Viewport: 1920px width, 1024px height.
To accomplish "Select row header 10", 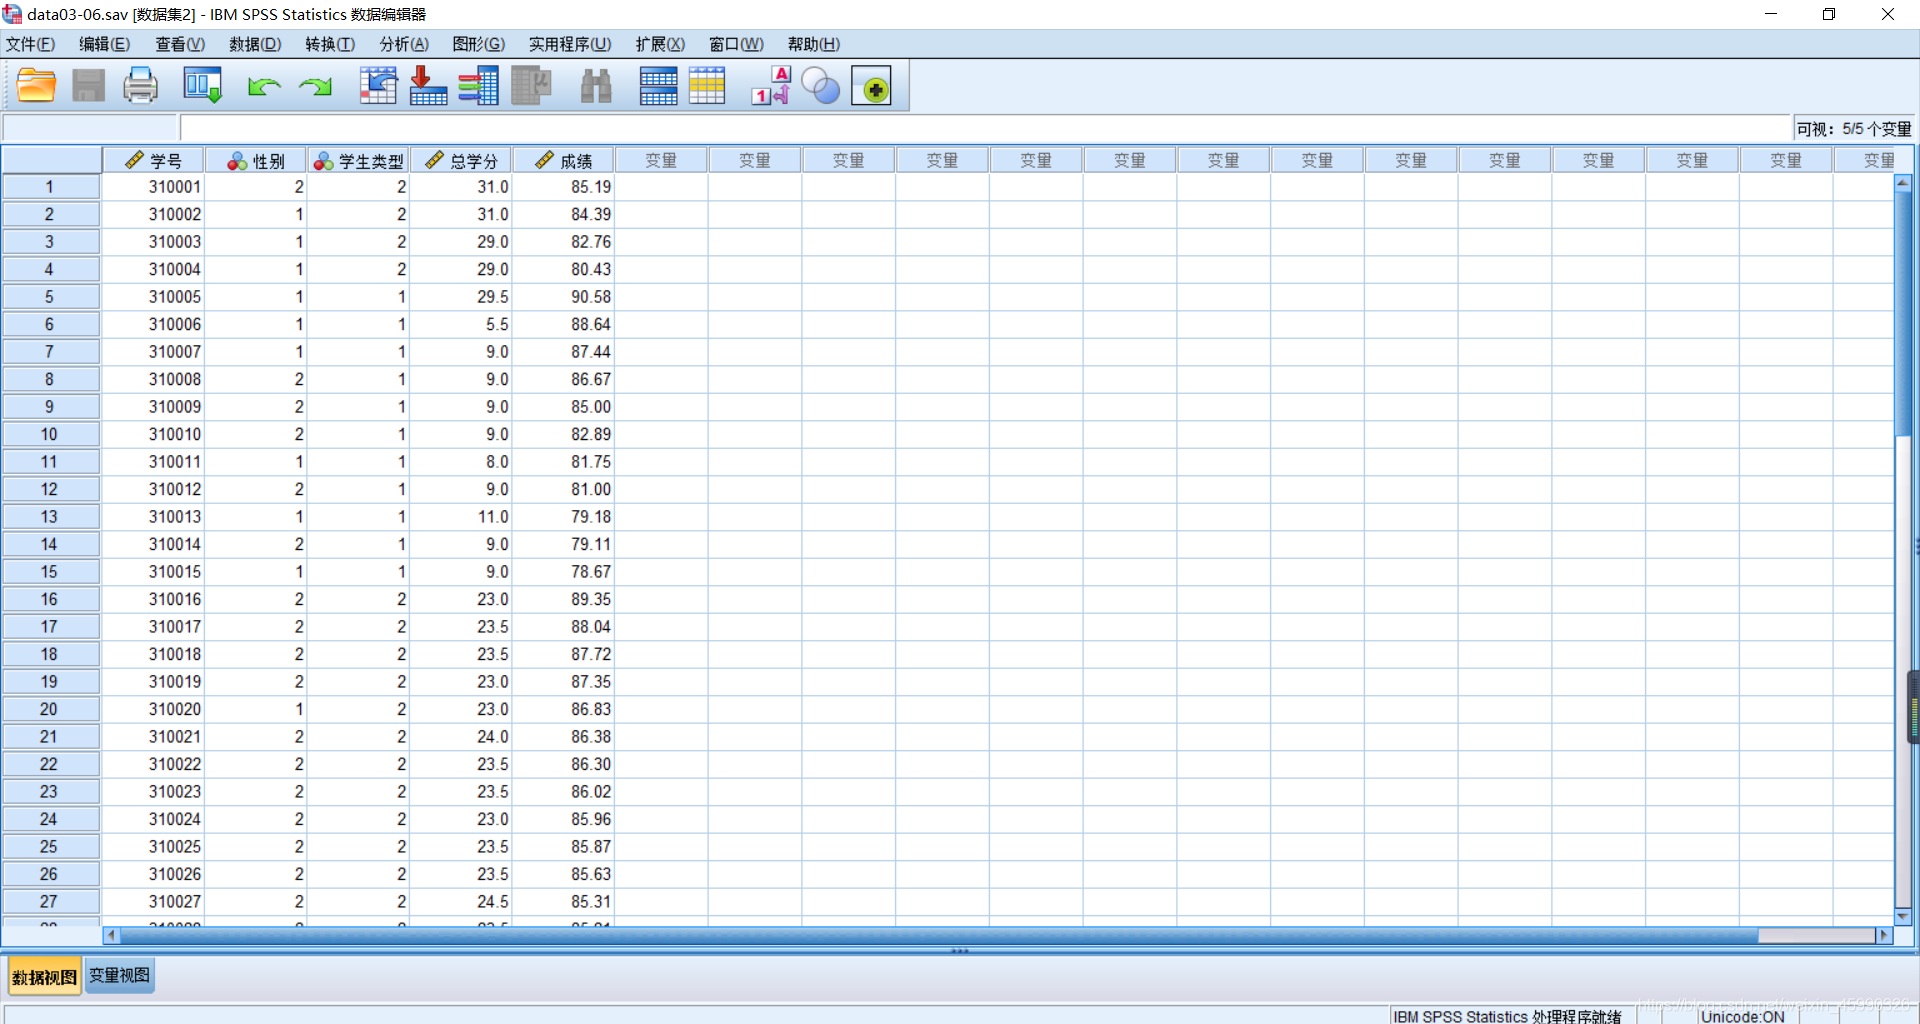I will [50, 434].
